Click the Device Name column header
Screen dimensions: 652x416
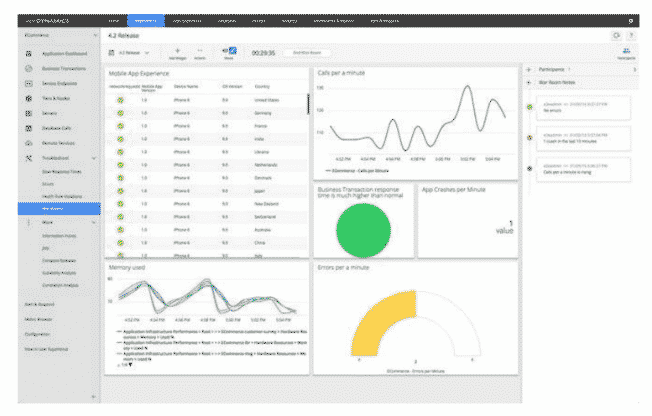coord(186,87)
